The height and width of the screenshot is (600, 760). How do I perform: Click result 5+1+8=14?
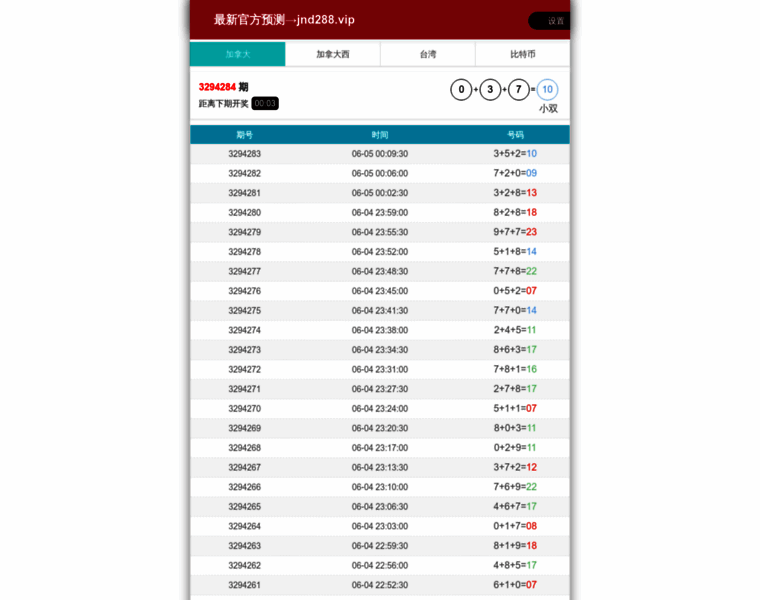[515, 252]
